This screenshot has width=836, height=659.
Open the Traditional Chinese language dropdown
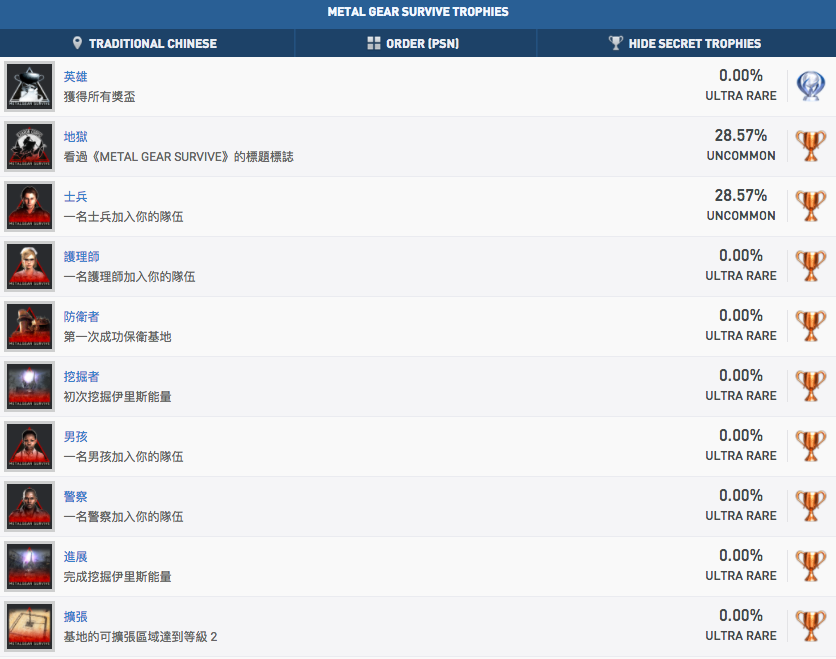click(152, 43)
